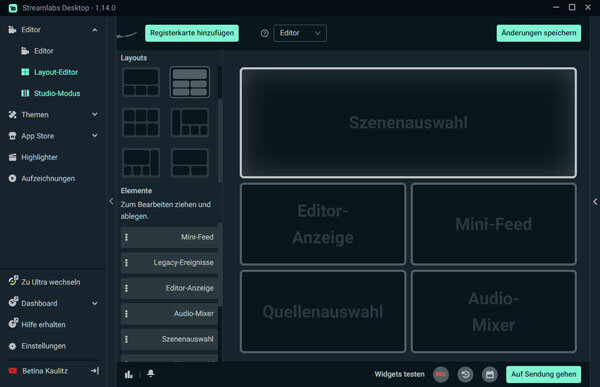Click the Streamlabs logo in the title bar
This screenshot has width=600, height=387.
pos(13,8)
